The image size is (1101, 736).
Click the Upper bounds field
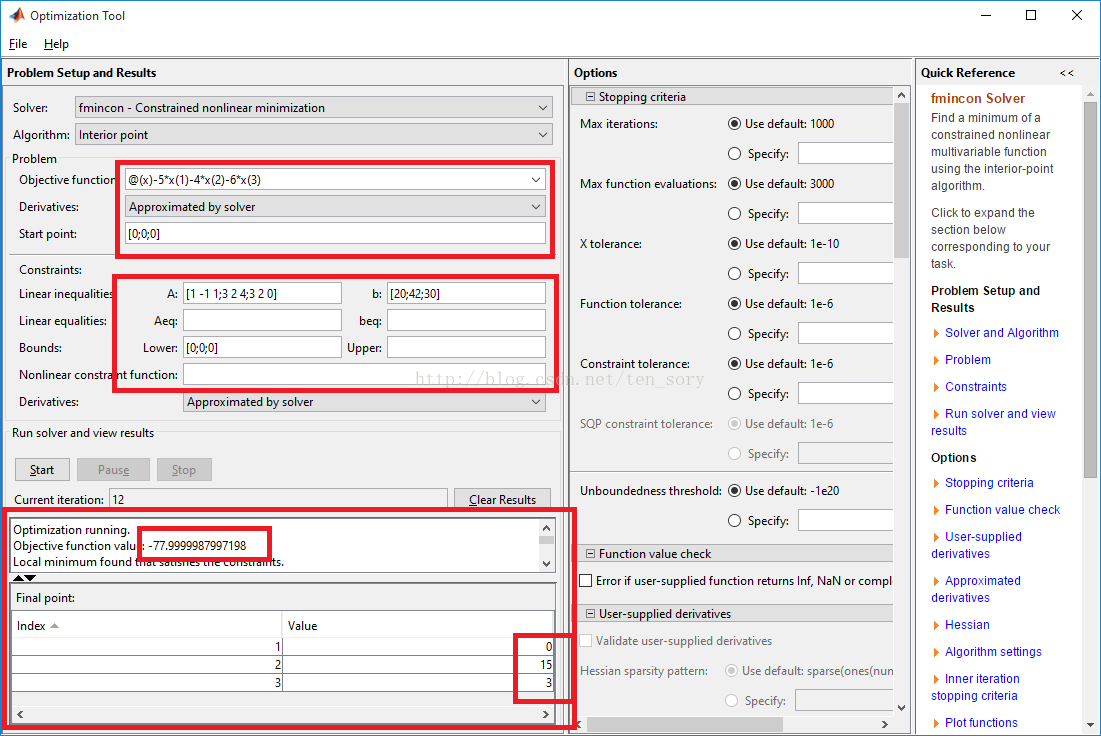point(466,347)
